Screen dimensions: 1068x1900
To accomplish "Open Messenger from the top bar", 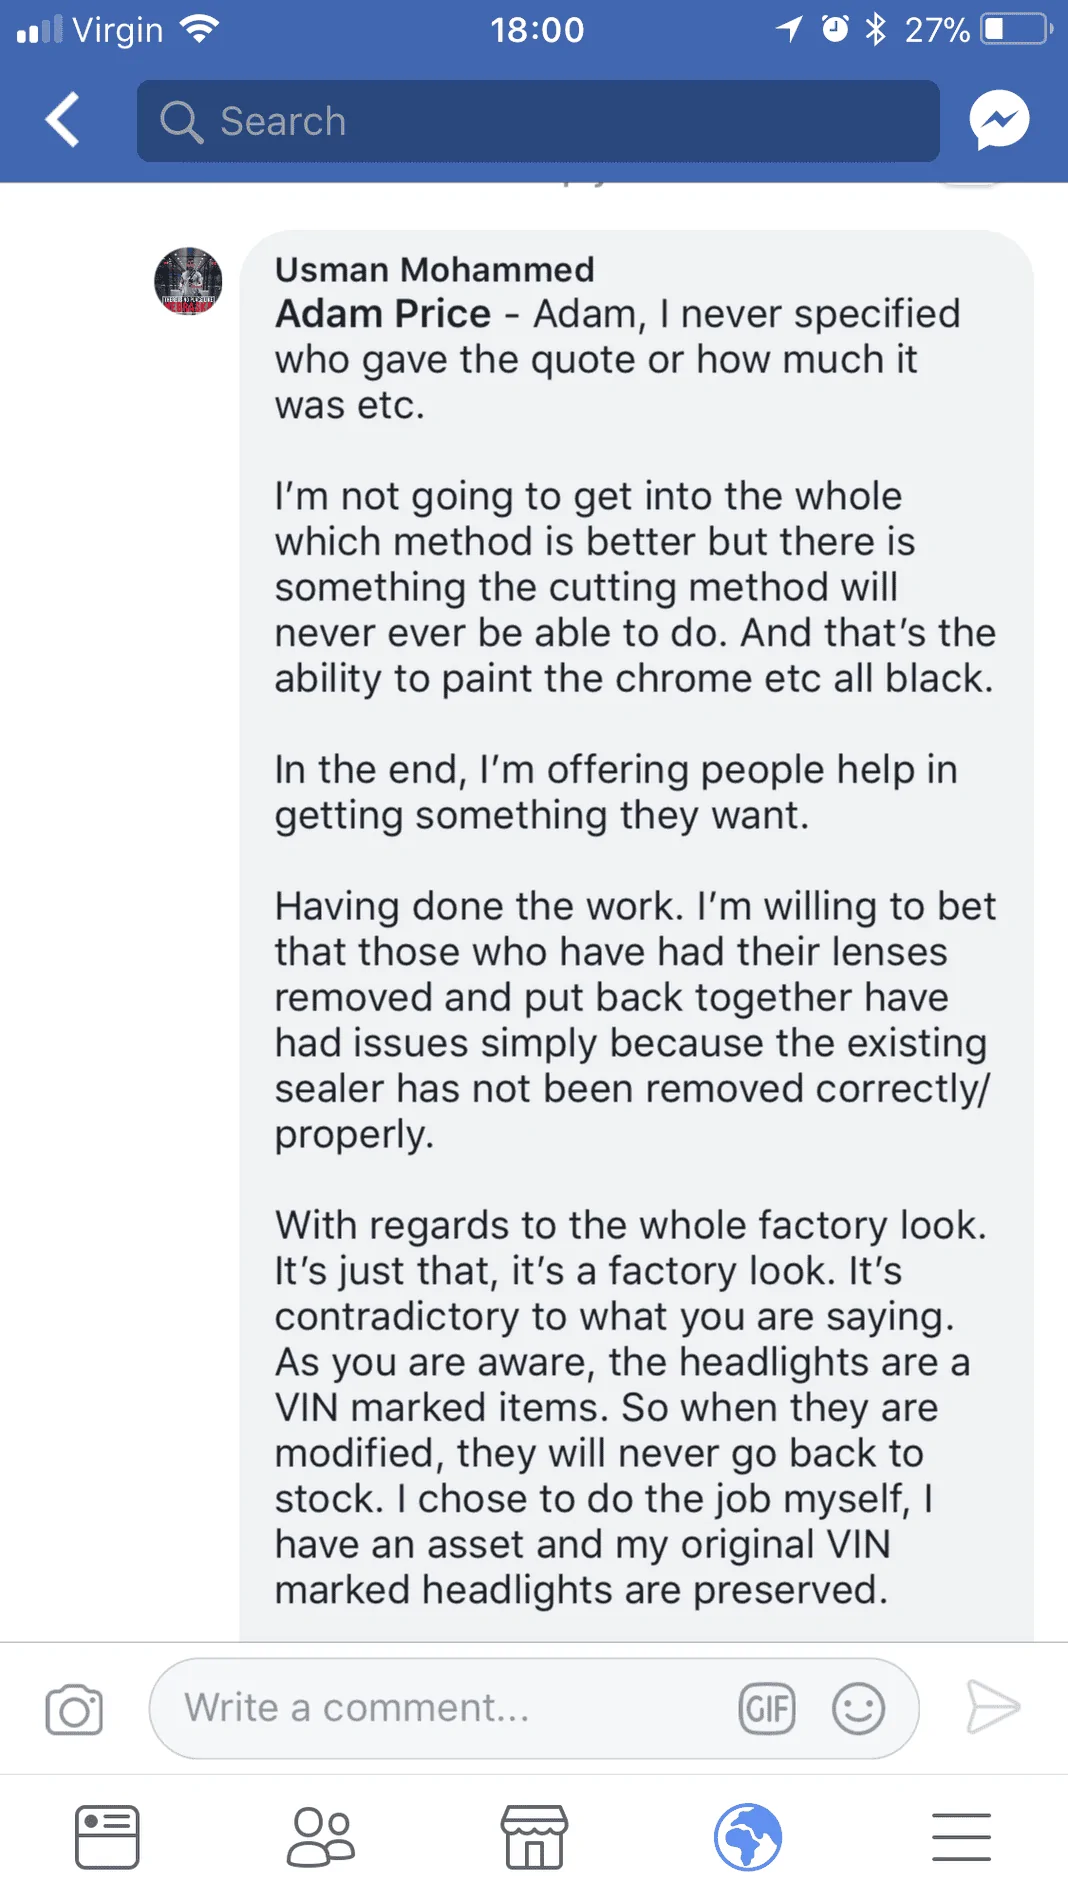I will click(x=999, y=120).
